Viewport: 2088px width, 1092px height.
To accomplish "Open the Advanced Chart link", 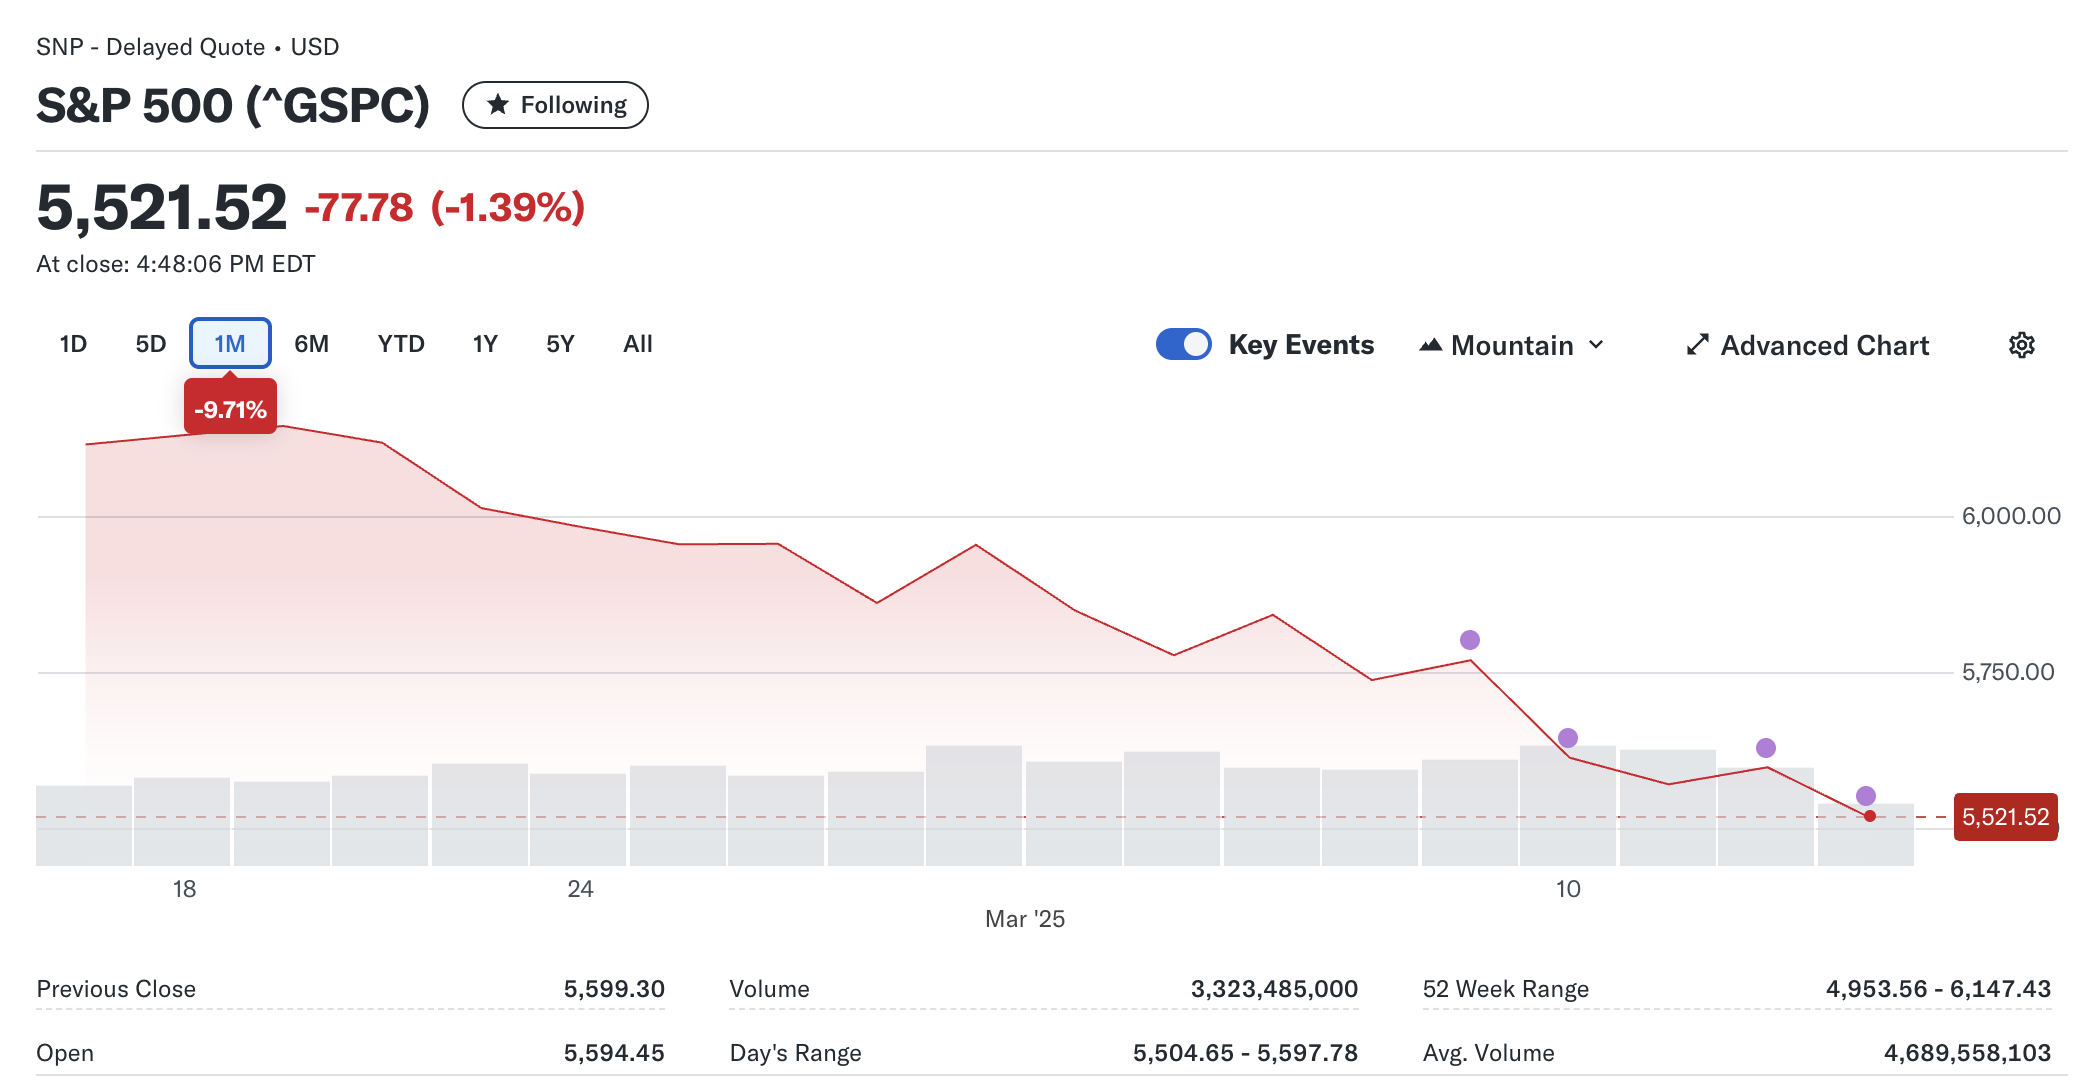I will pyautogui.click(x=1824, y=345).
